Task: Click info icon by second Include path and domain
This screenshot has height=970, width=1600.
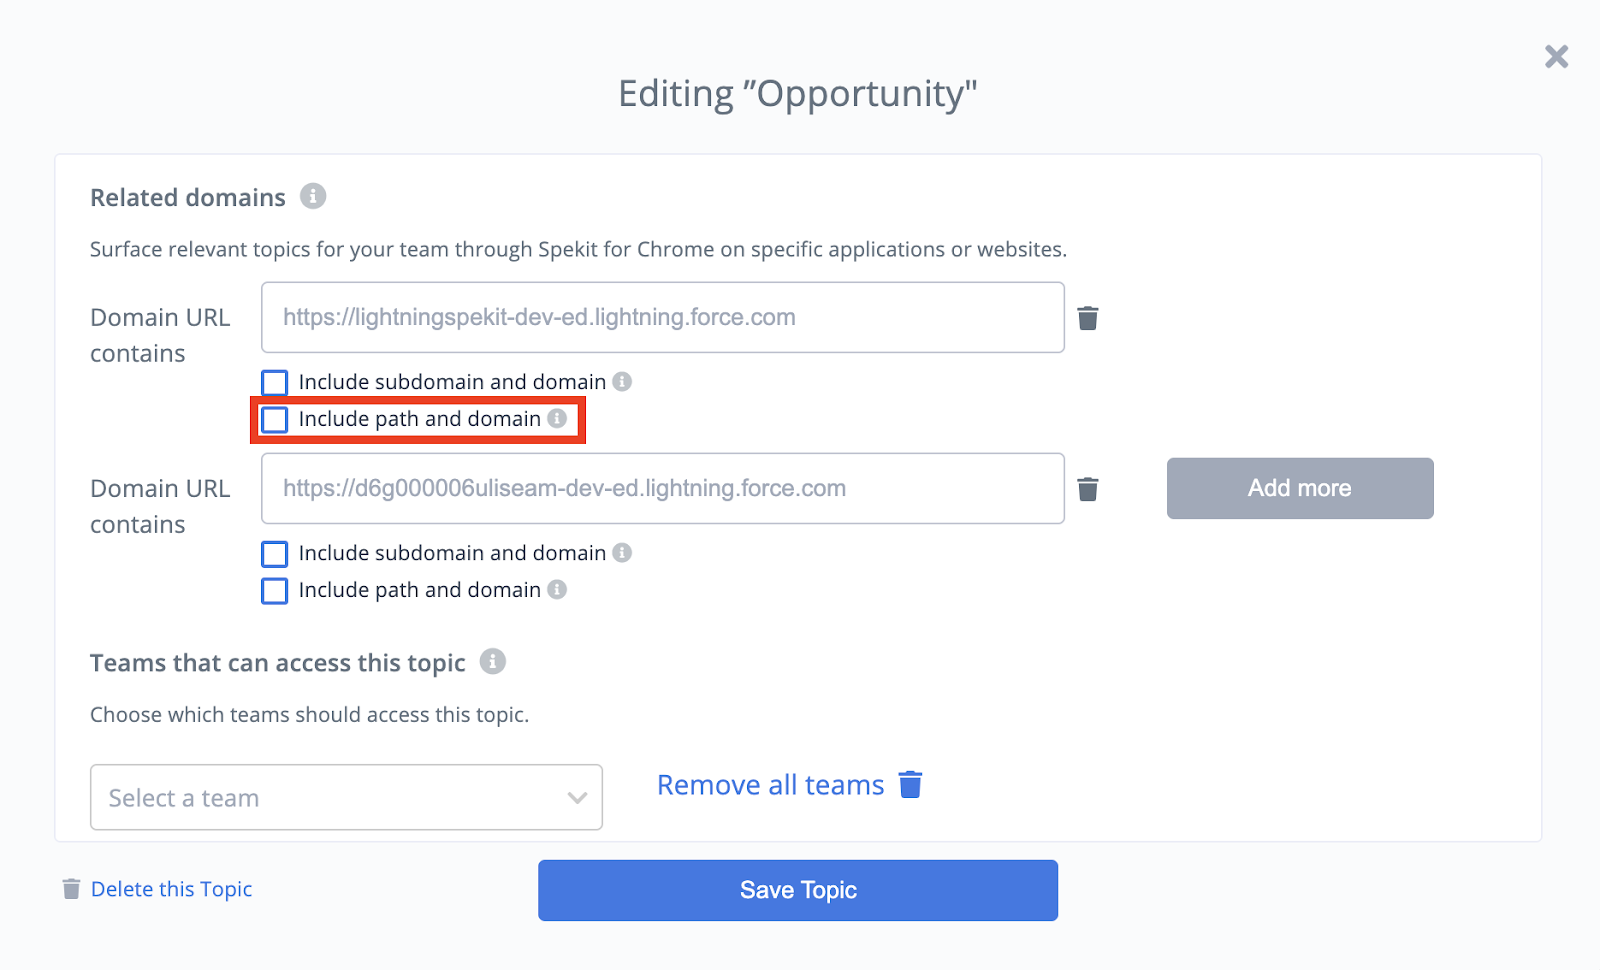Action: (x=557, y=590)
